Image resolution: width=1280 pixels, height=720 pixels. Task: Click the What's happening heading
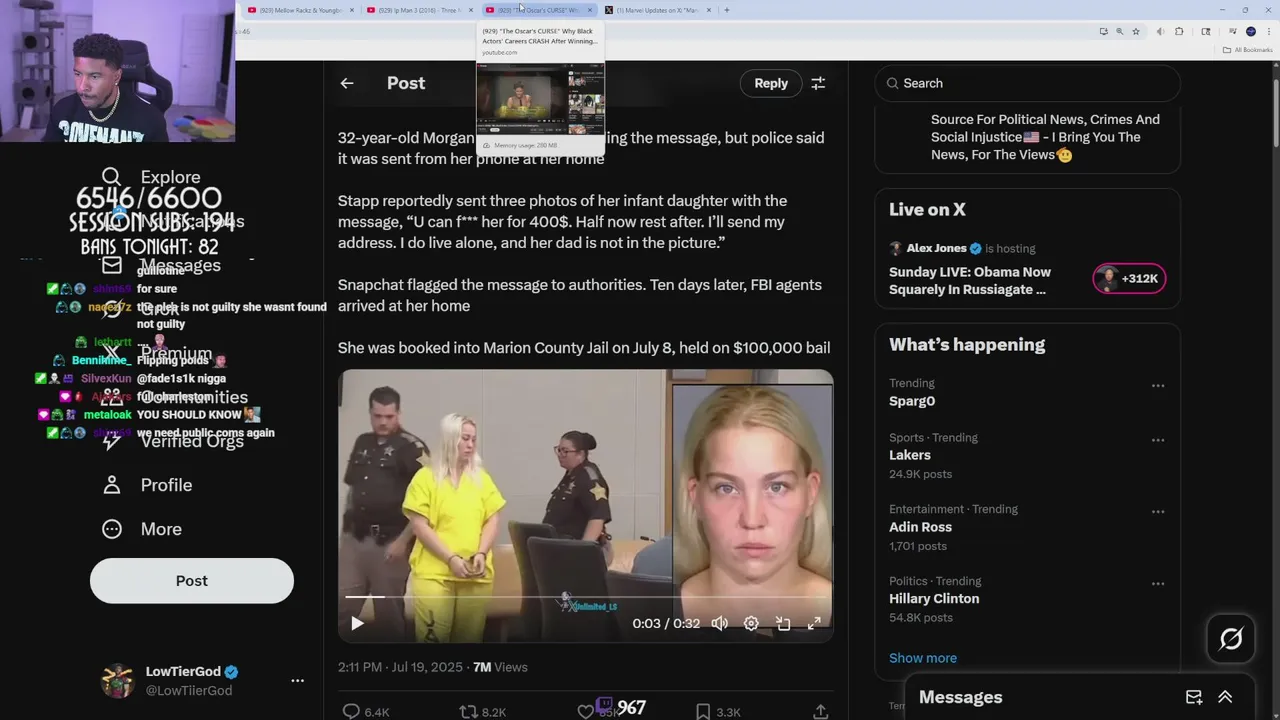coord(967,344)
